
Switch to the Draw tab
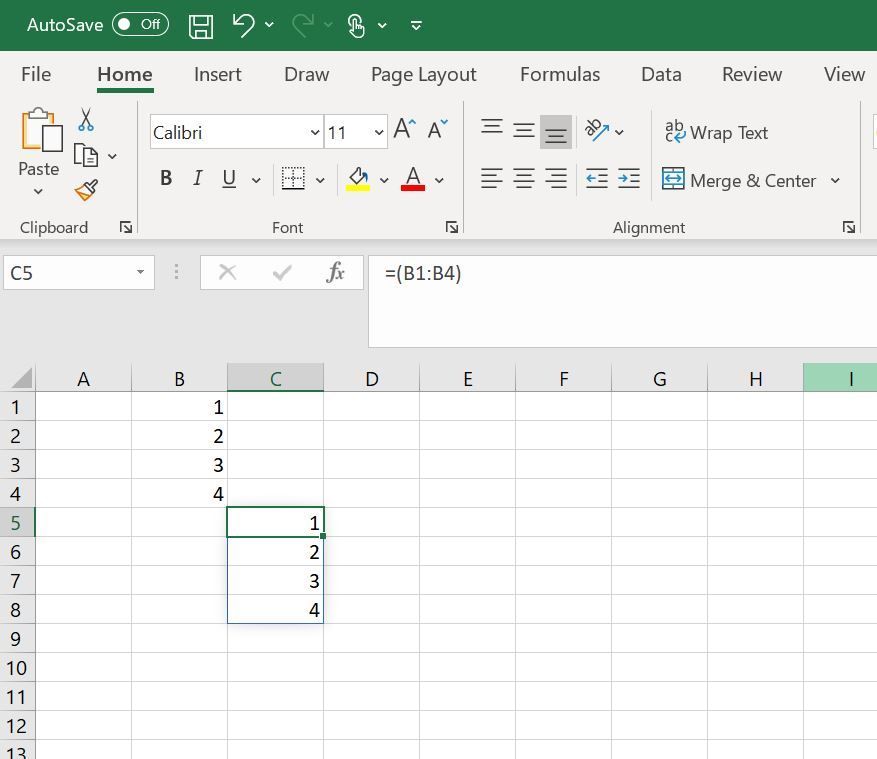click(307, 74)
